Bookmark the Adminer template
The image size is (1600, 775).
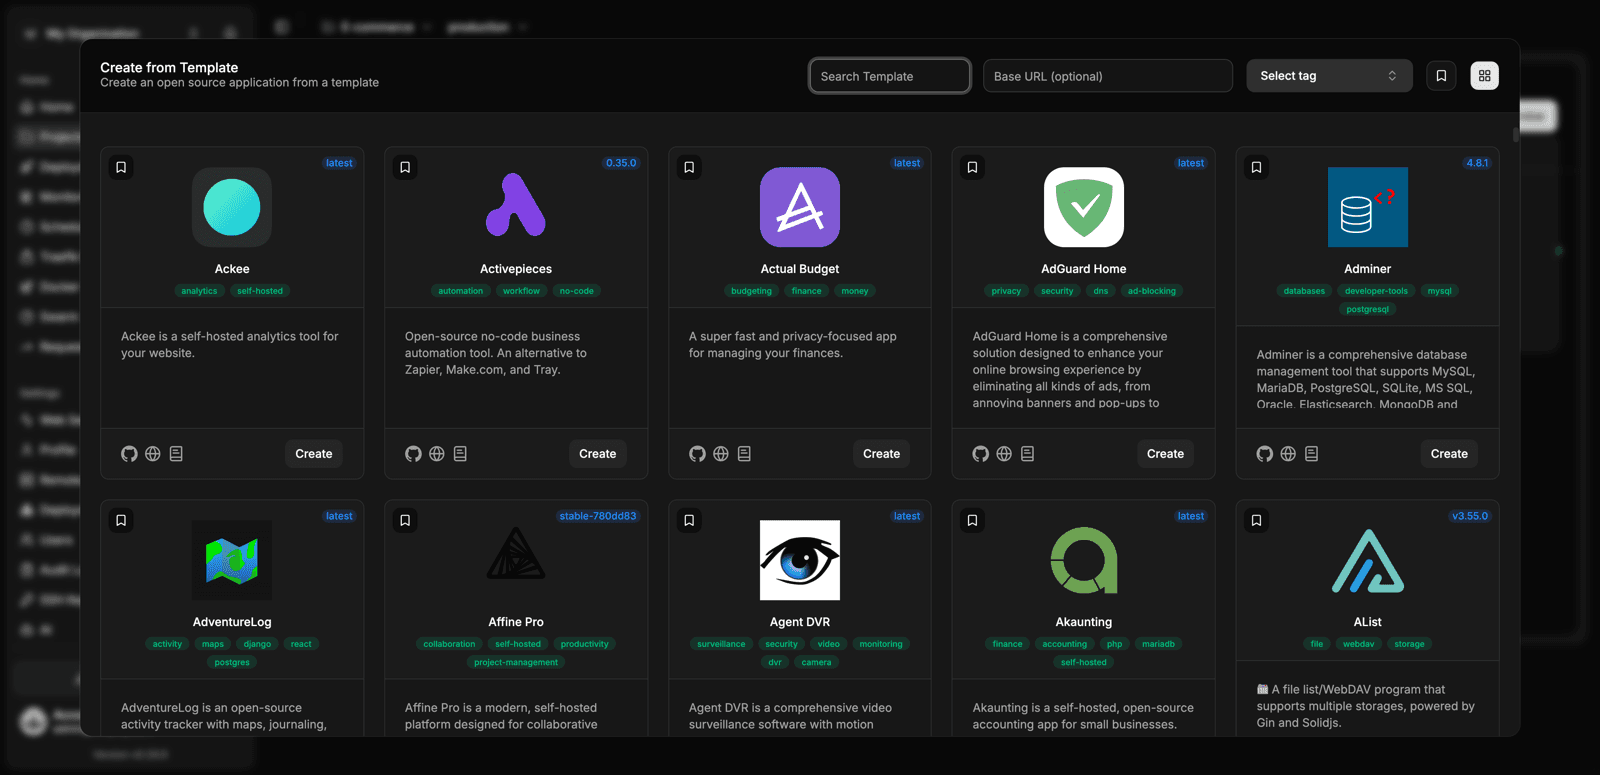tap(1256, 167)
